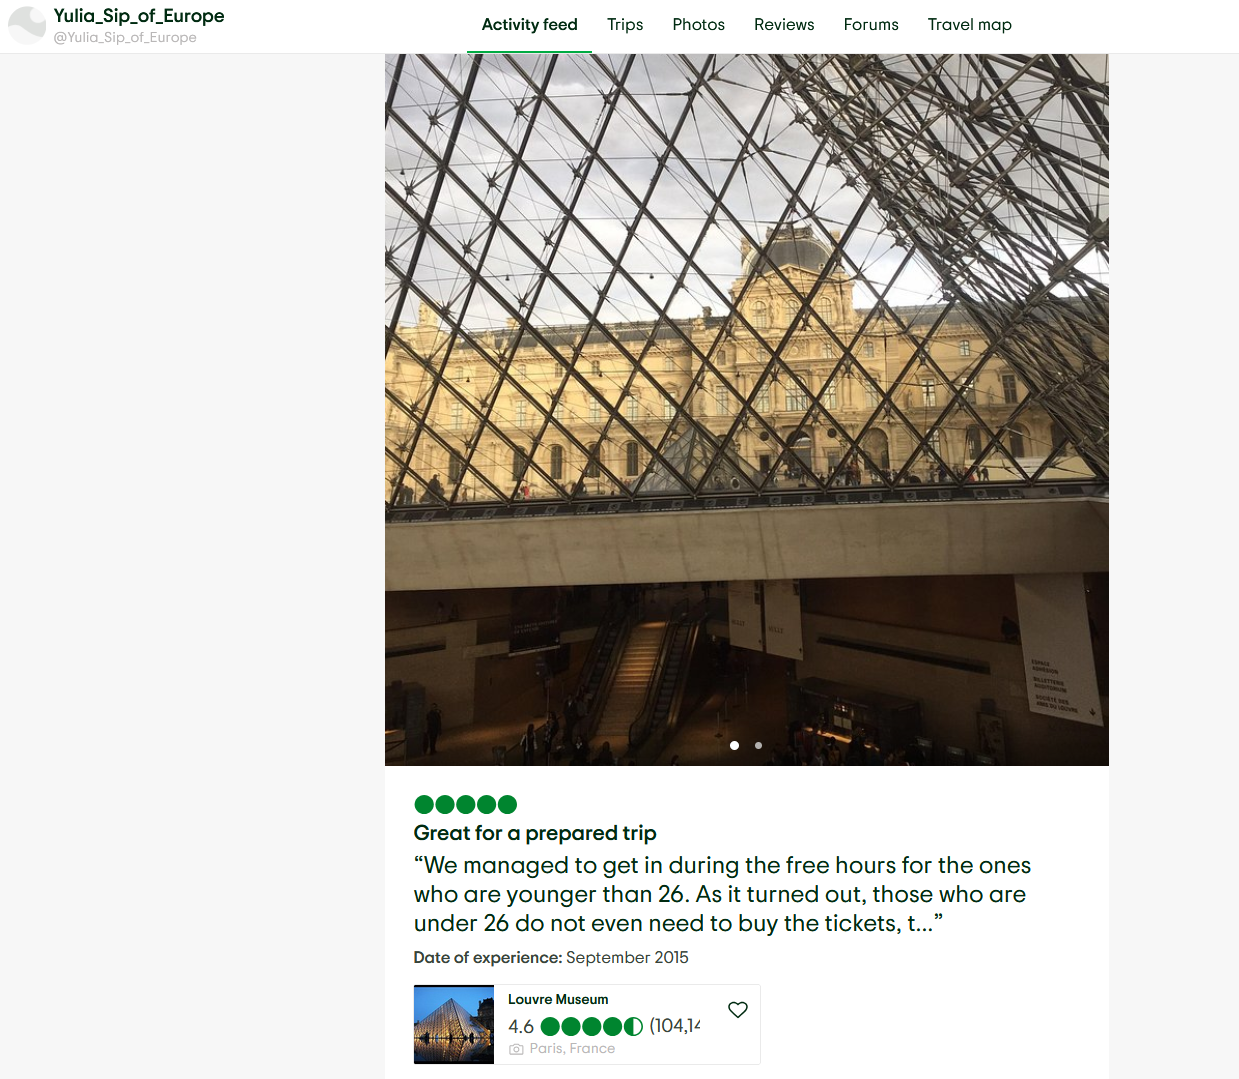Go to the Photos tab
The width and height of the screenshot is (1239, 1079).
[x=698, y=25]
